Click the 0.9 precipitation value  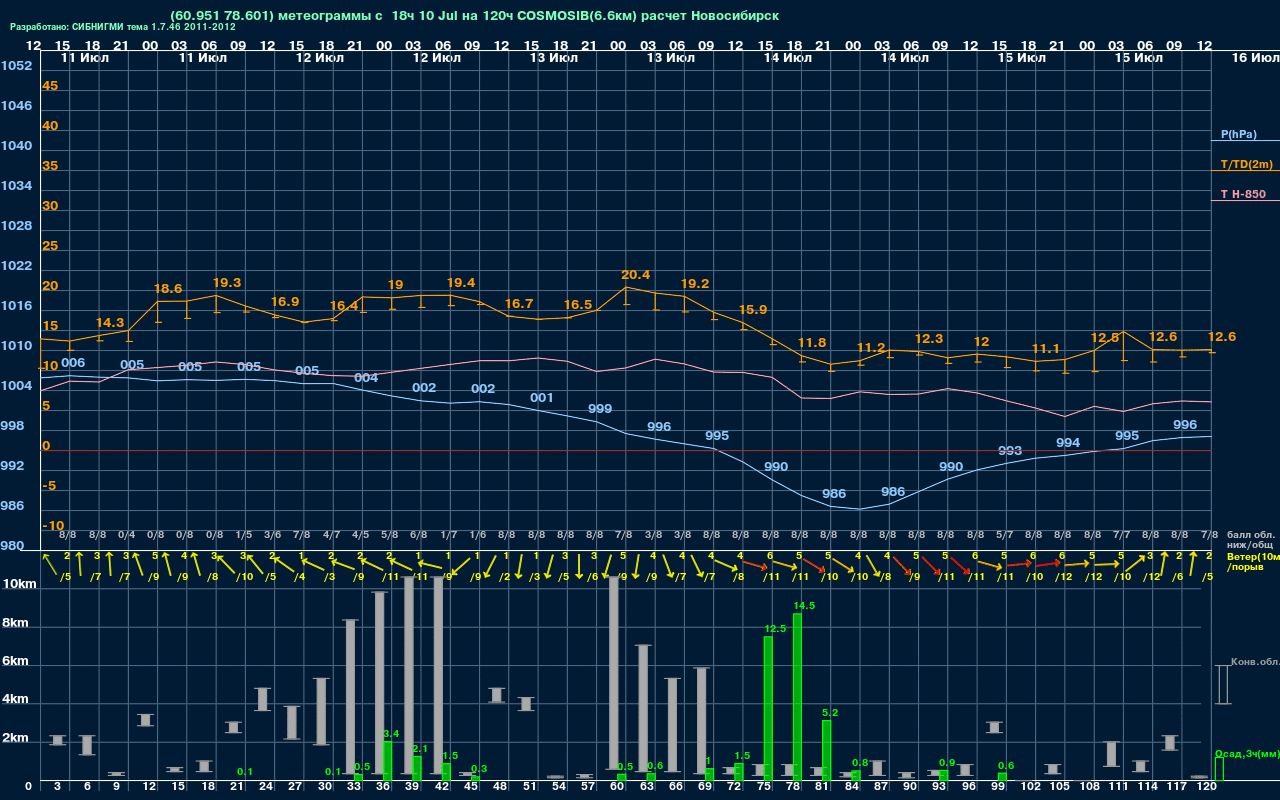(947, 763)
